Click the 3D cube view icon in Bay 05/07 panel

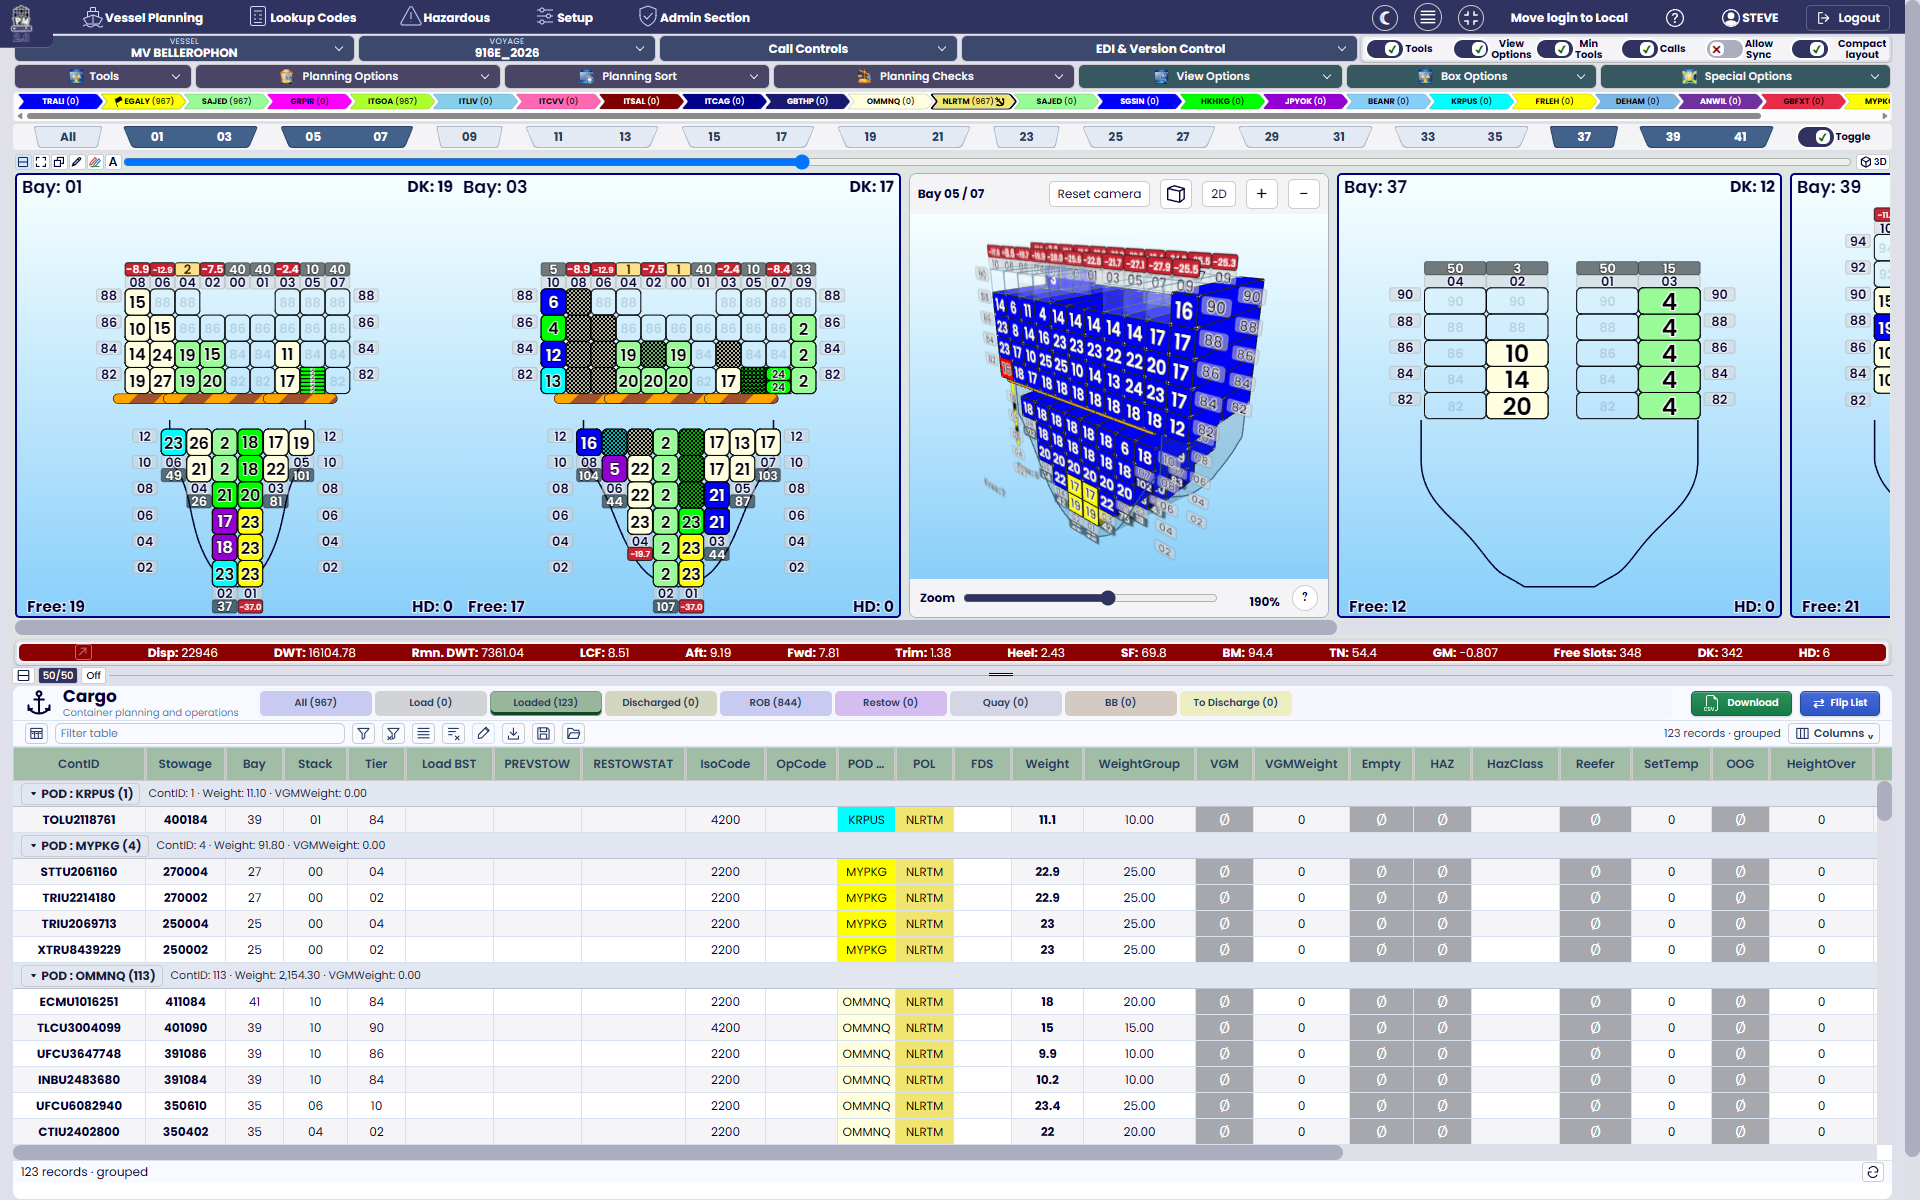1176,194
